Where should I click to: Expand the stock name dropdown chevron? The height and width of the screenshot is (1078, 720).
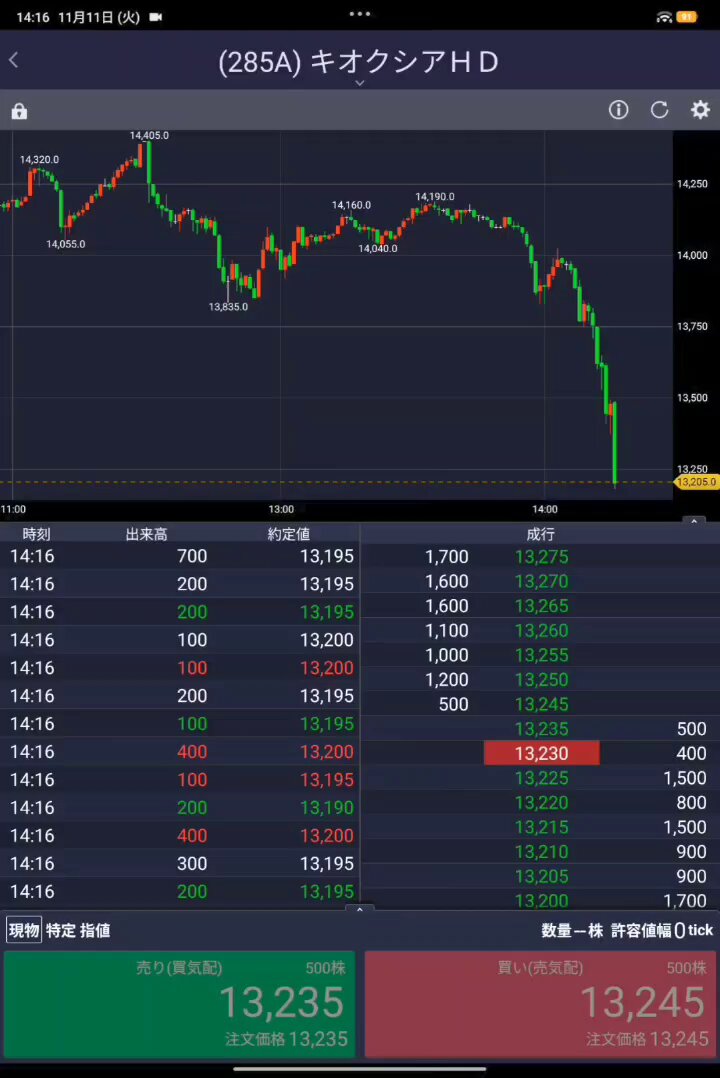[x=360, y=83]
